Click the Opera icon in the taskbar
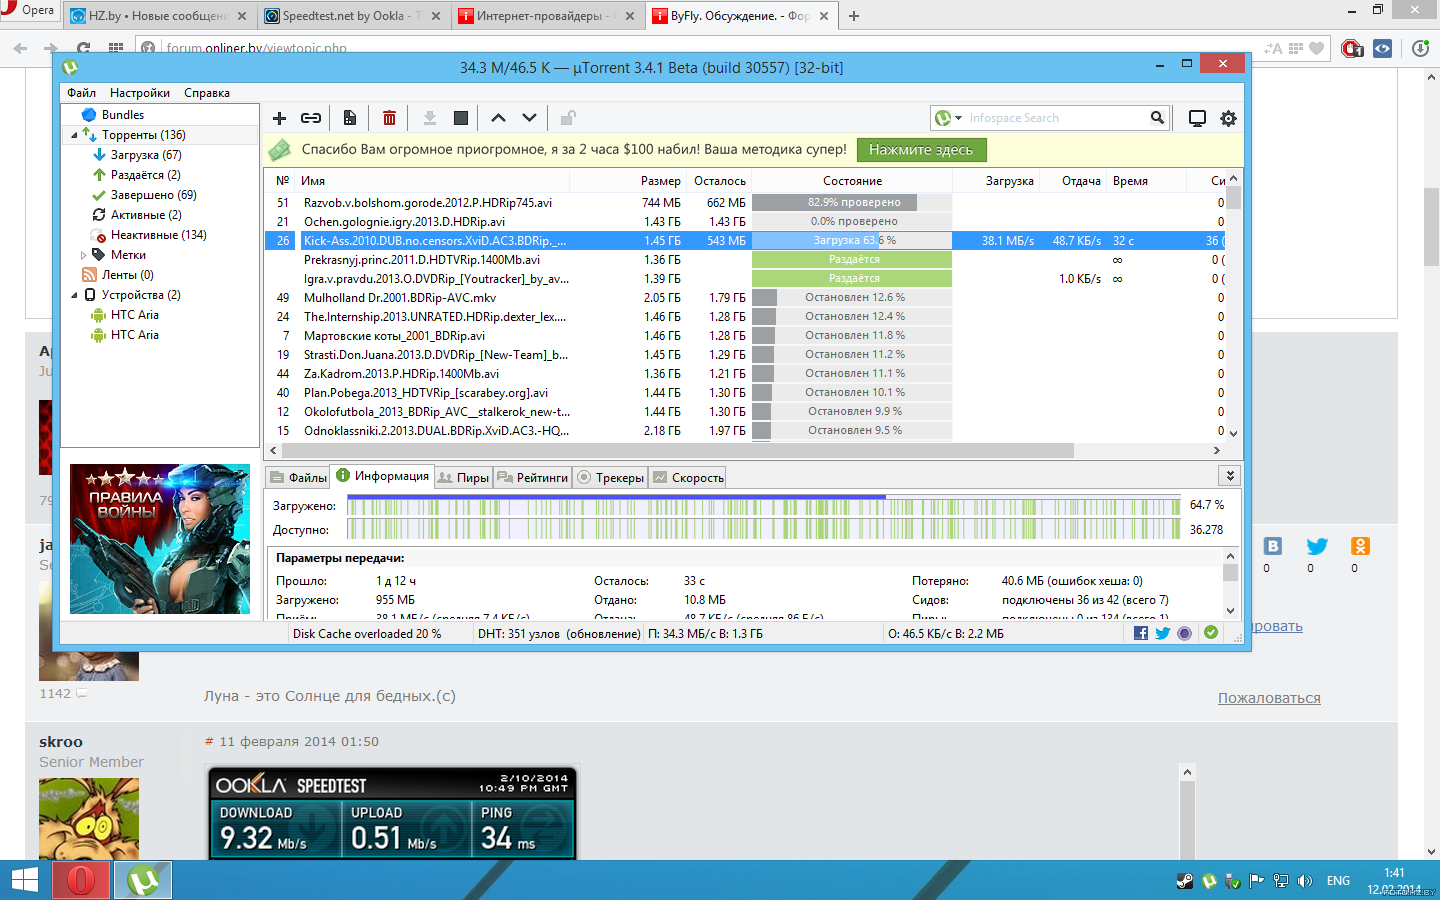This screenshot has width=1440, height=900. [x=81, y=880]
